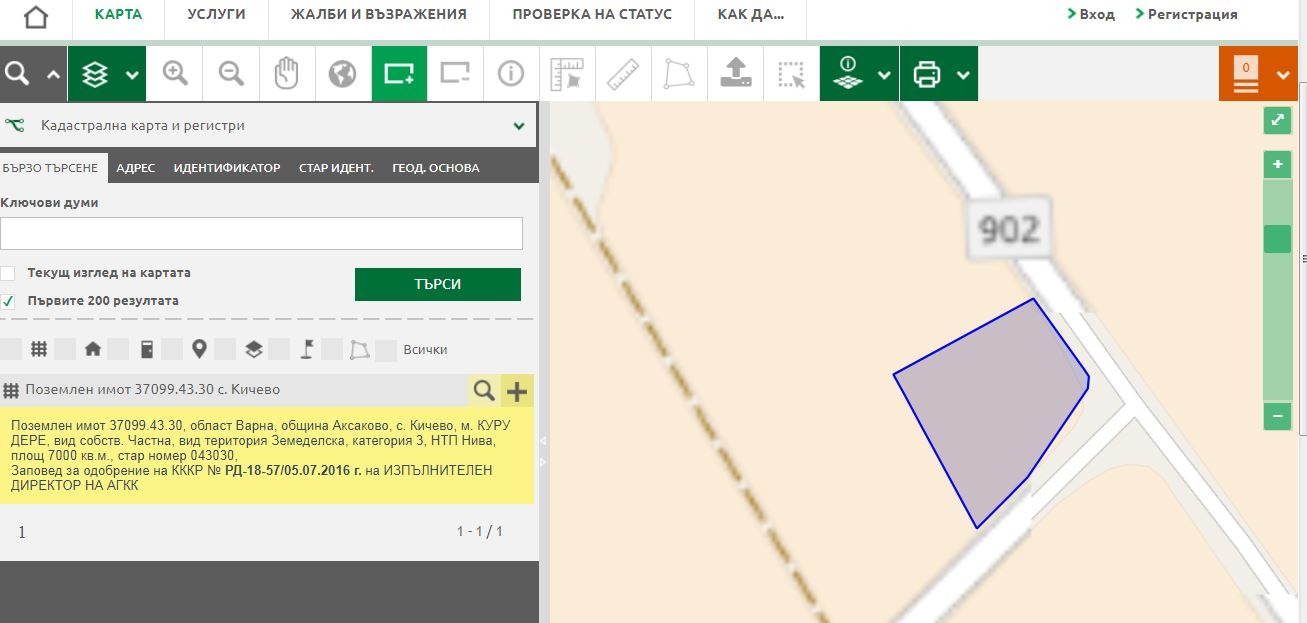Open the layers dropdown arrow
The width and height of the screenshot is (1307, 623).
pyautogui.click(x=132, y=75)
